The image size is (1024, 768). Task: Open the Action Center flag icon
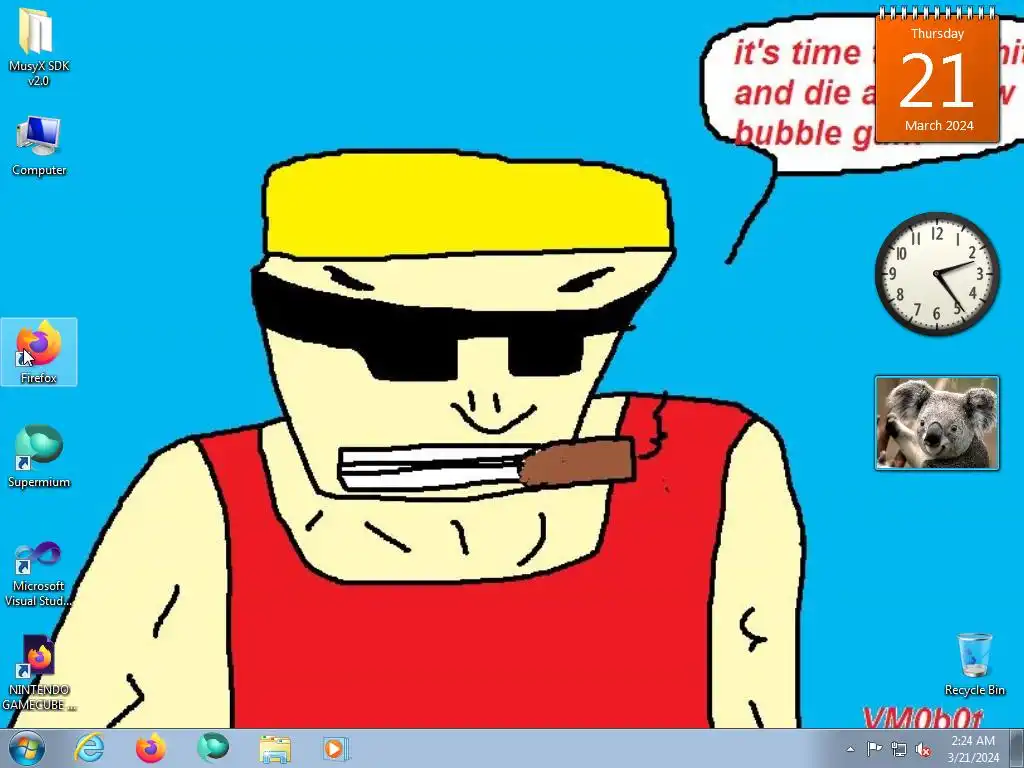tap(874, 749)
